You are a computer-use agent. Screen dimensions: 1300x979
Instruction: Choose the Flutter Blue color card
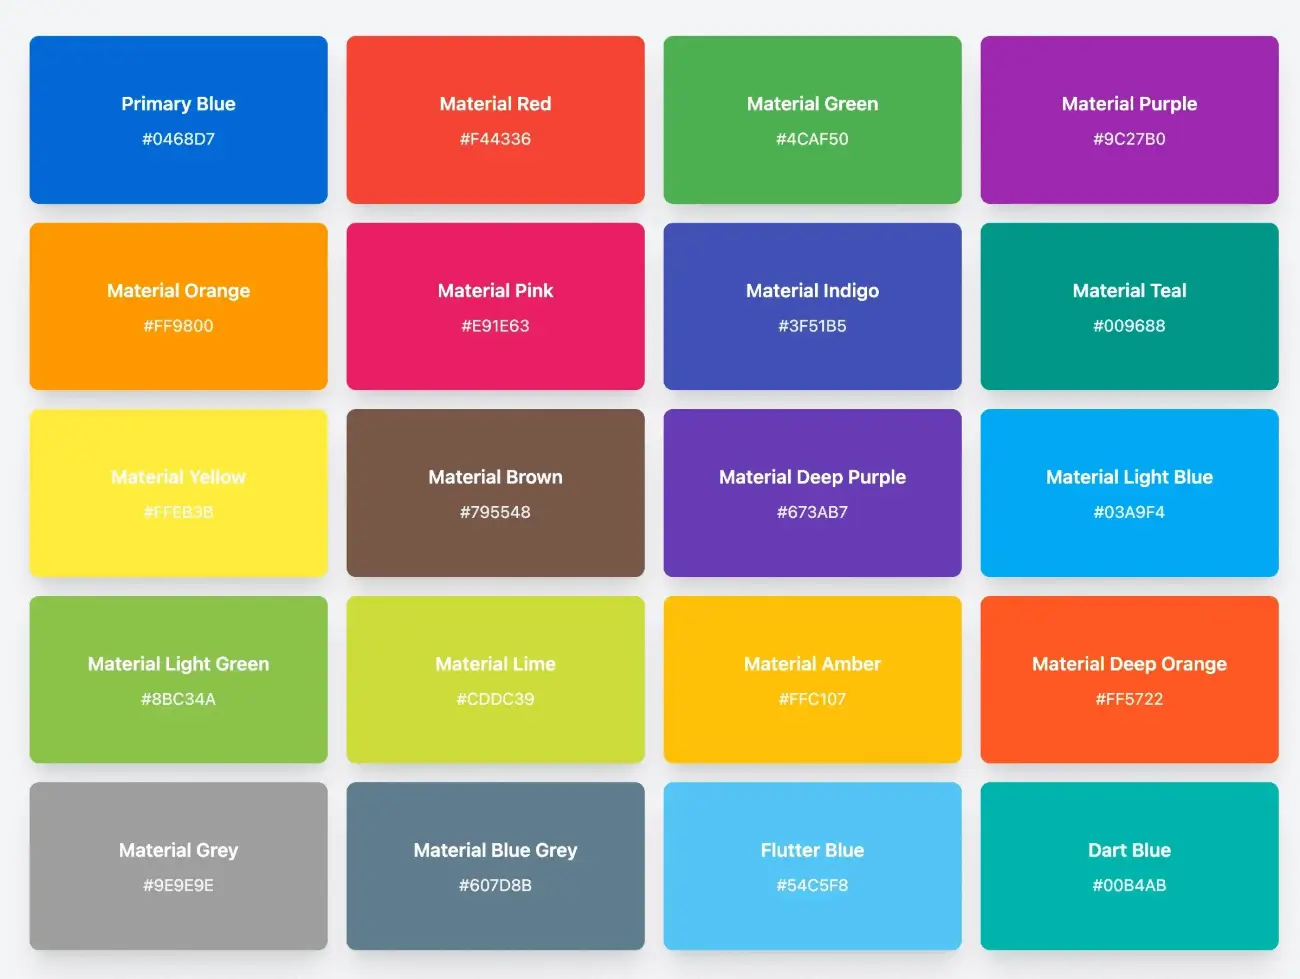(812, 866)
